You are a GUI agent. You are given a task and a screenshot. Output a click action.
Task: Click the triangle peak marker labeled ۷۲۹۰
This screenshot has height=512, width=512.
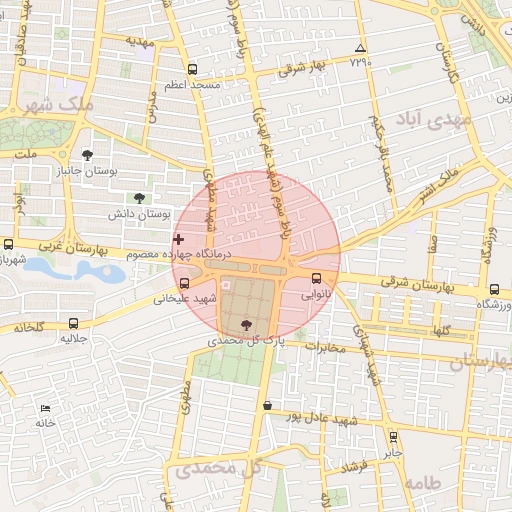coord(360,48)
